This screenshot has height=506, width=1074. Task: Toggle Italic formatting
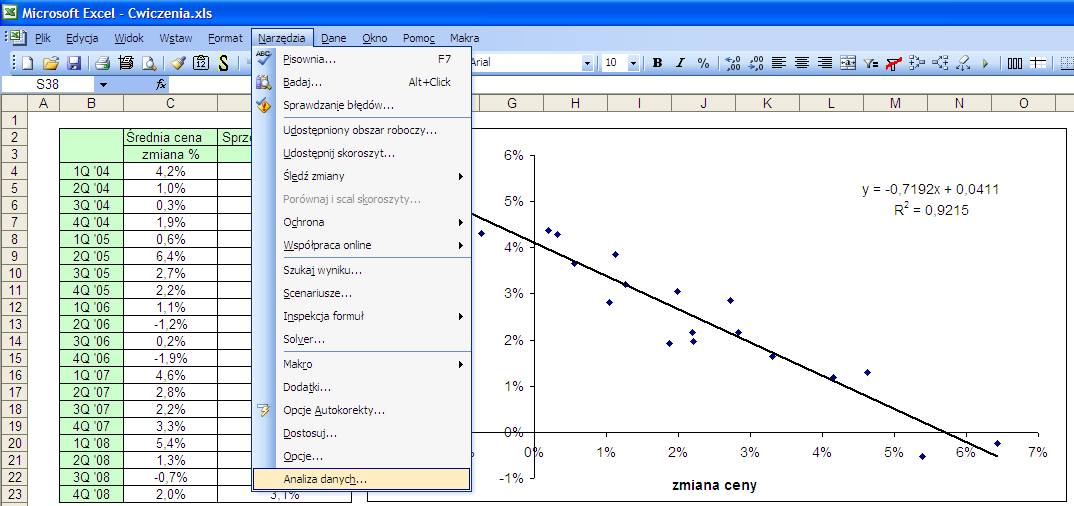(x=680, y=63)
